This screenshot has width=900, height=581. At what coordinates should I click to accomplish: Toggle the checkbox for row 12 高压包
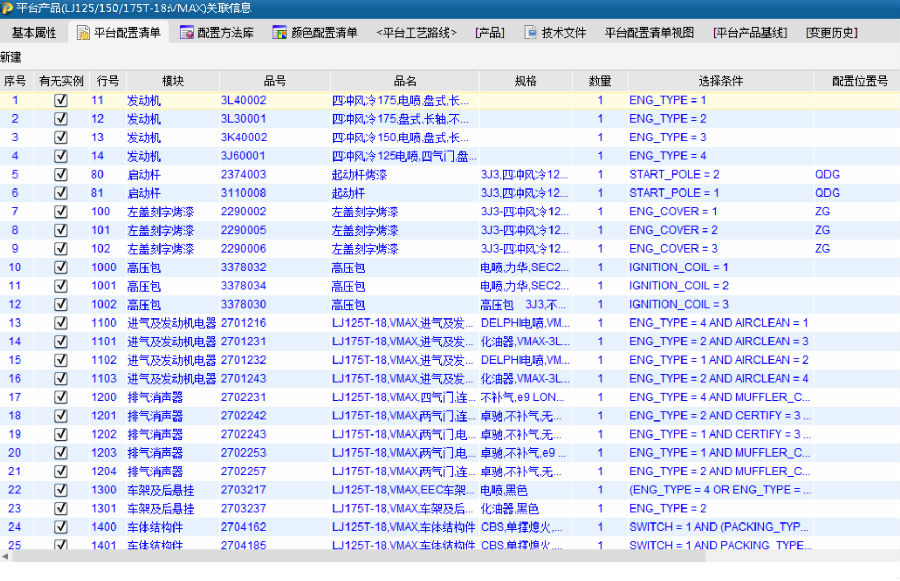tap(60, 304)
